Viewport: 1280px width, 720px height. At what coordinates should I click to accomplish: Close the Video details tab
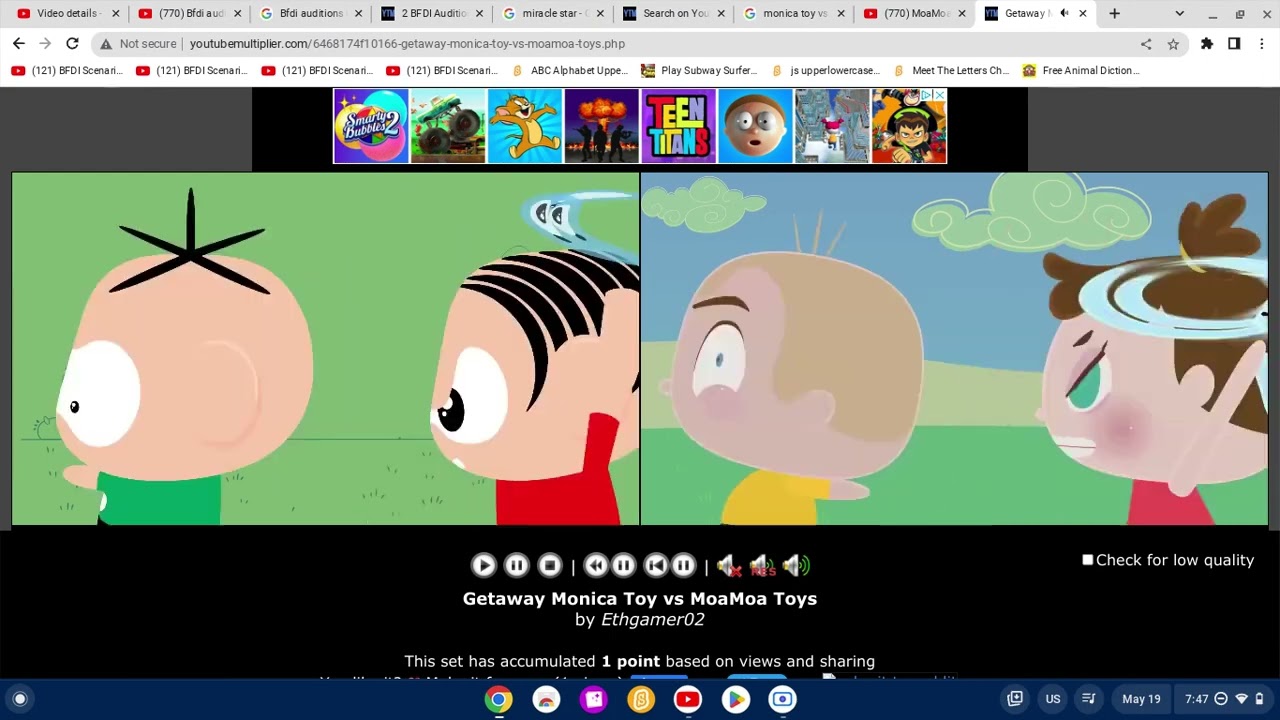[x=115, y=14]
